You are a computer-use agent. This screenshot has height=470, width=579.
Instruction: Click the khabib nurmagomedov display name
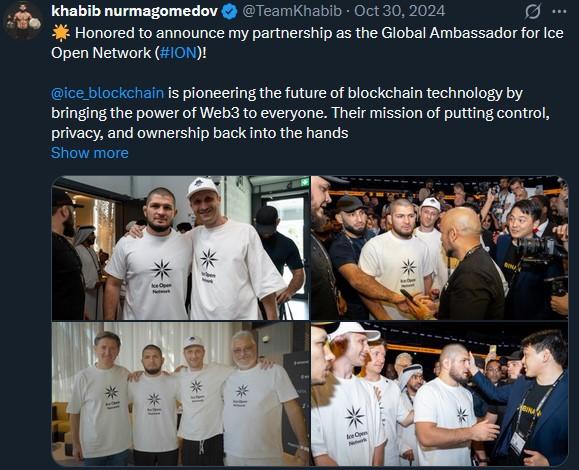[x=135, y=11]
